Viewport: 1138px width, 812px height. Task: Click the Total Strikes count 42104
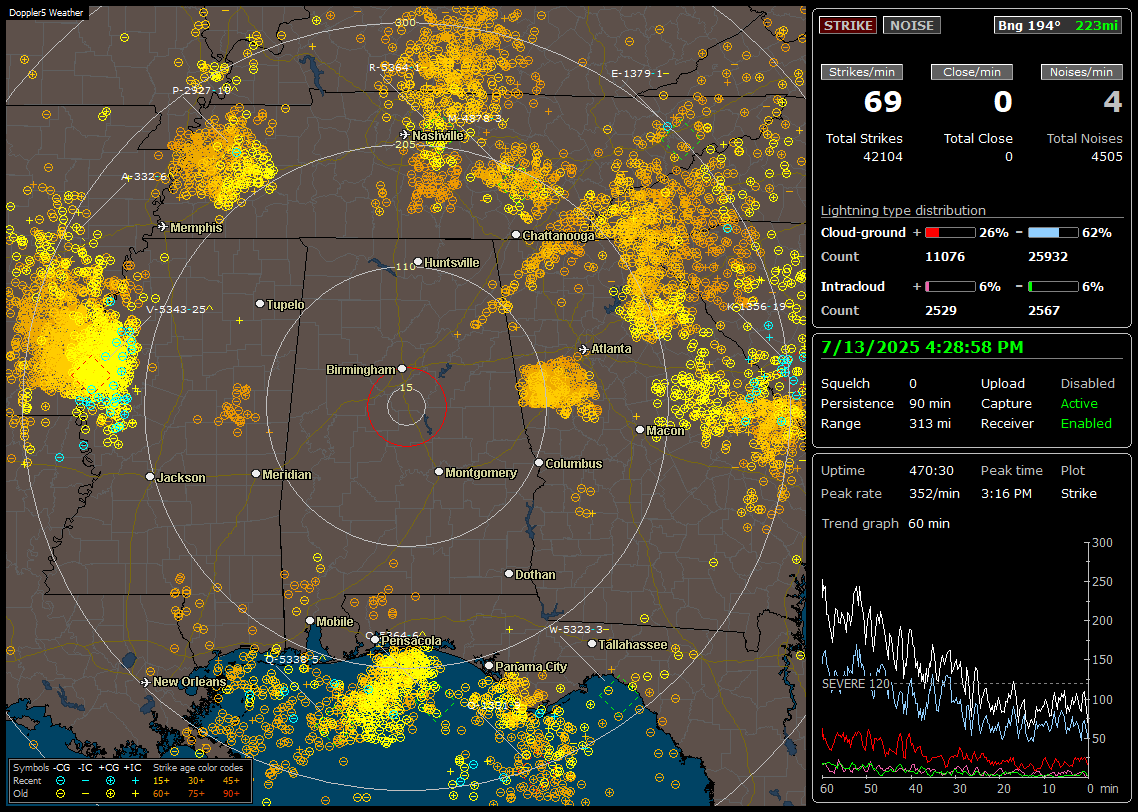click(x=883, y=157)
